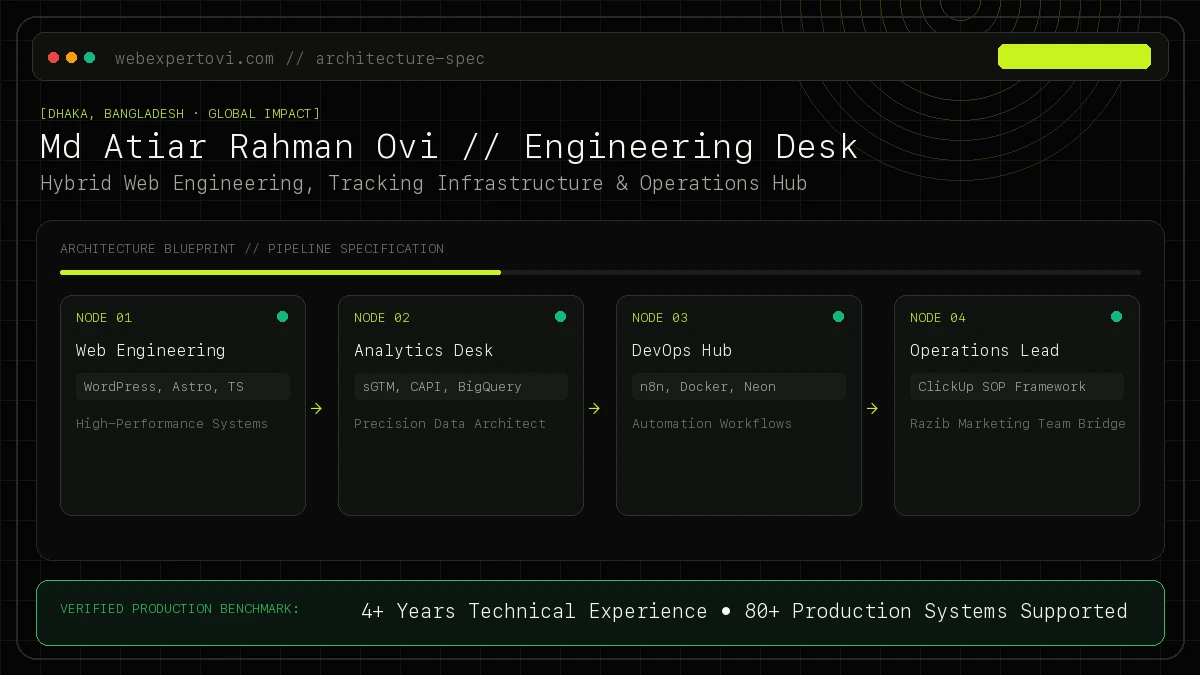Image resolution: width=1200 pixels, height=675 pixels.
Task: Click the NODE 03 label
Action: [660, 318]
